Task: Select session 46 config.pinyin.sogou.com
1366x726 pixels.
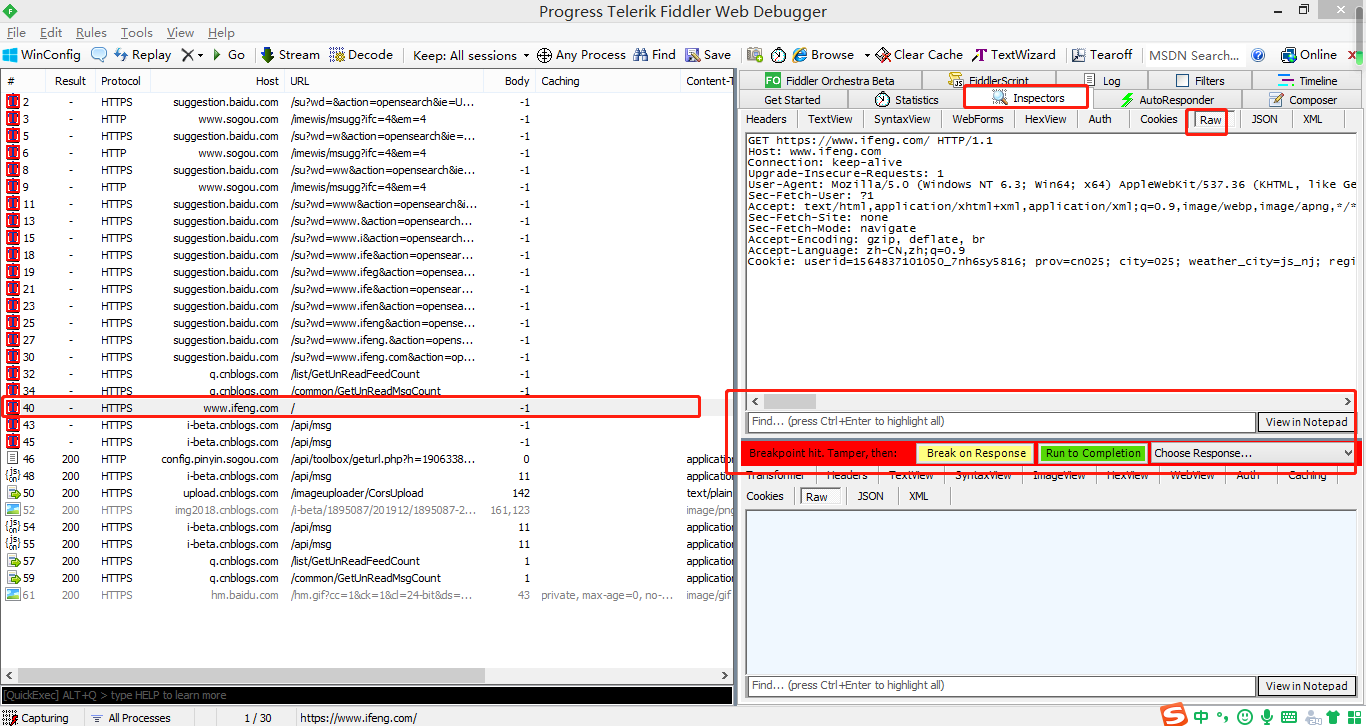Action: click(x=366, y=459)
